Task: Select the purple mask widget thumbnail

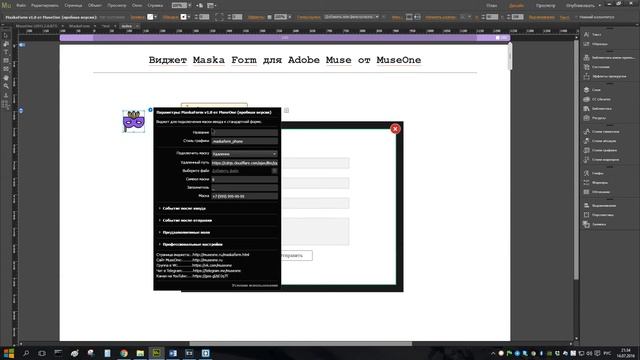Action: pyautogui.click(x=134, y=121)
